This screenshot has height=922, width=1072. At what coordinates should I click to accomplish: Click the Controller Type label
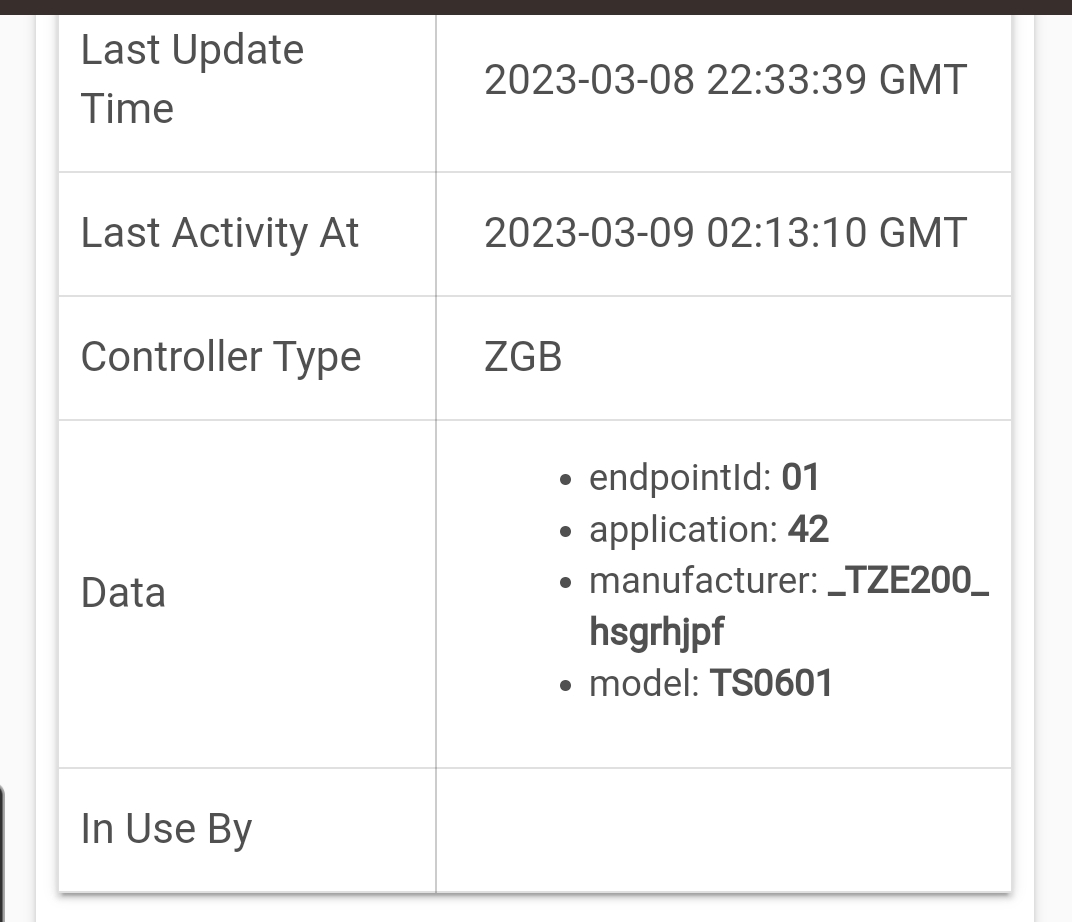220,357
